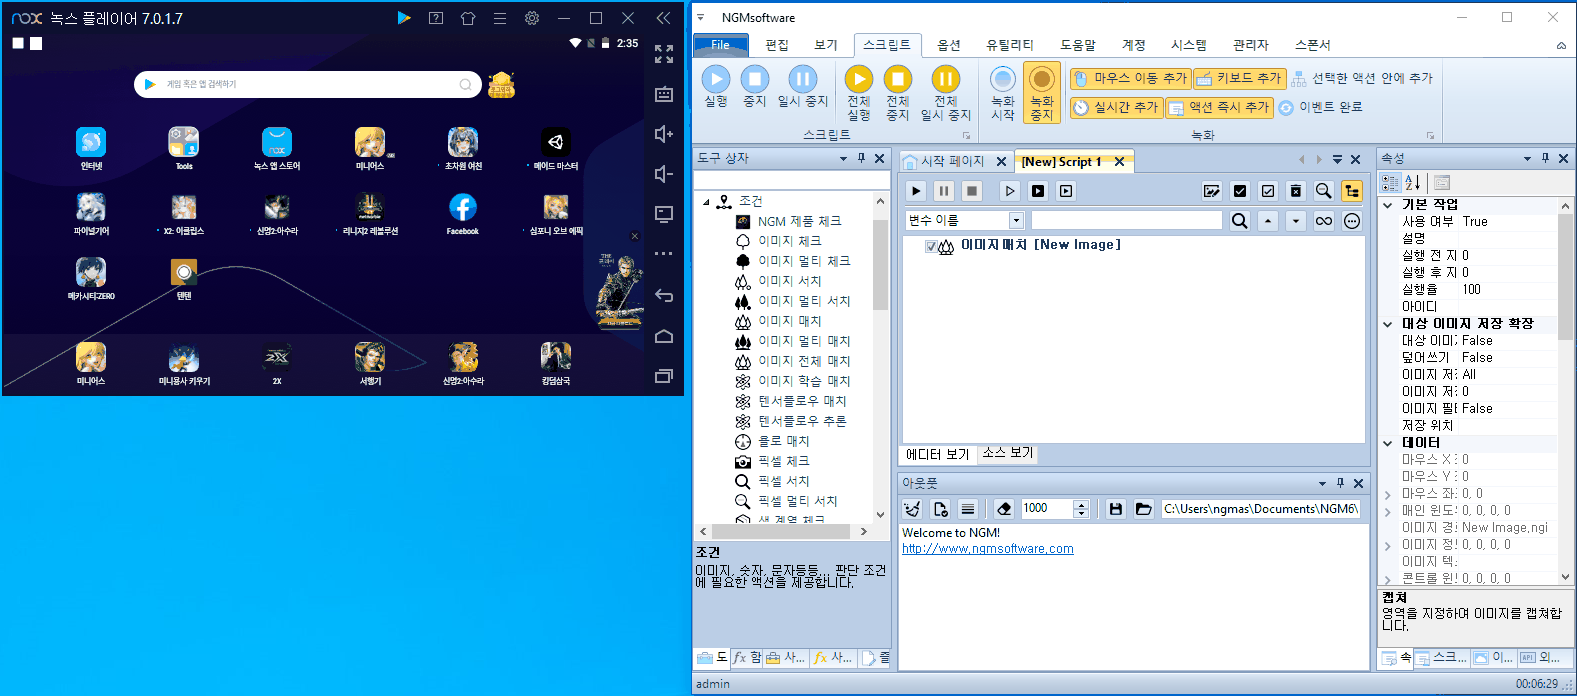1577x696 pixels.
Task: Click the outlined uncheck-all icon in script toolbar
Action: click(x=1268, y=191)
